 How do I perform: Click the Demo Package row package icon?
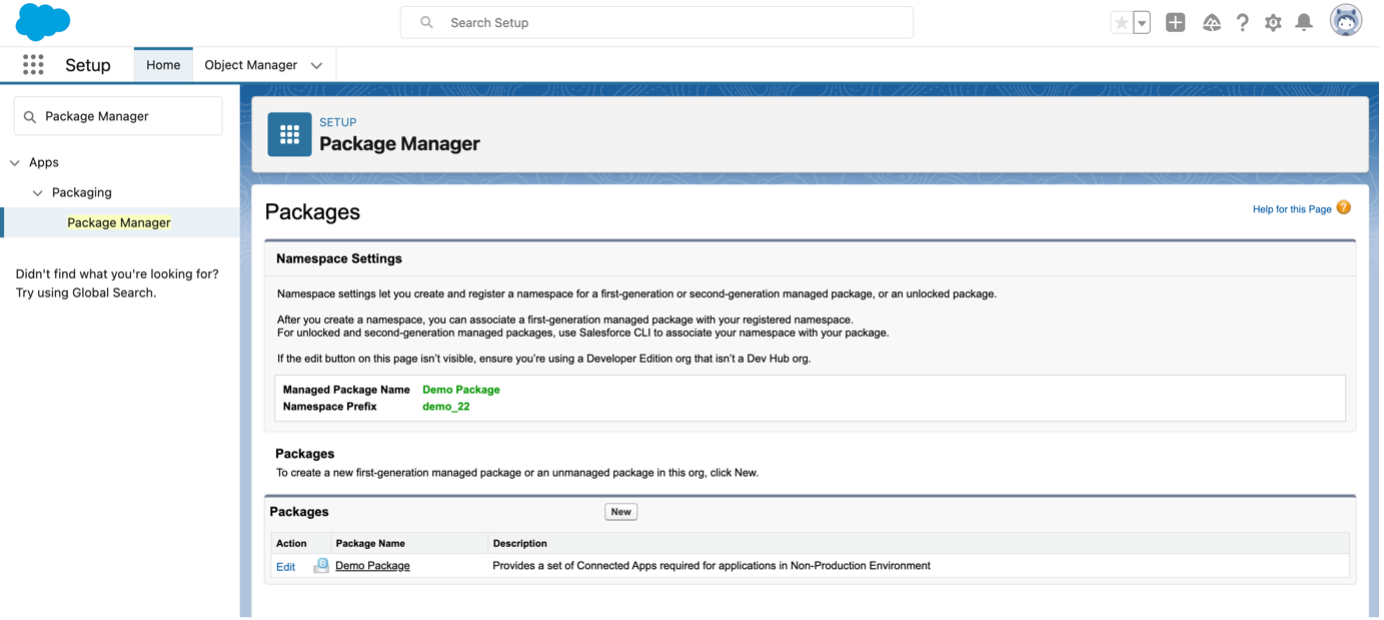(321, 566)
